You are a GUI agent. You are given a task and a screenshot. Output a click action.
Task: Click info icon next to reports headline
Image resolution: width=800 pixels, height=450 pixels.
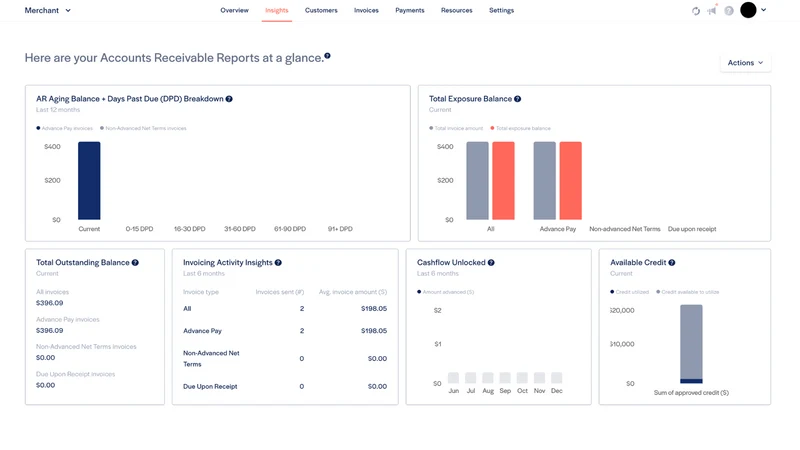click(328, 56)
